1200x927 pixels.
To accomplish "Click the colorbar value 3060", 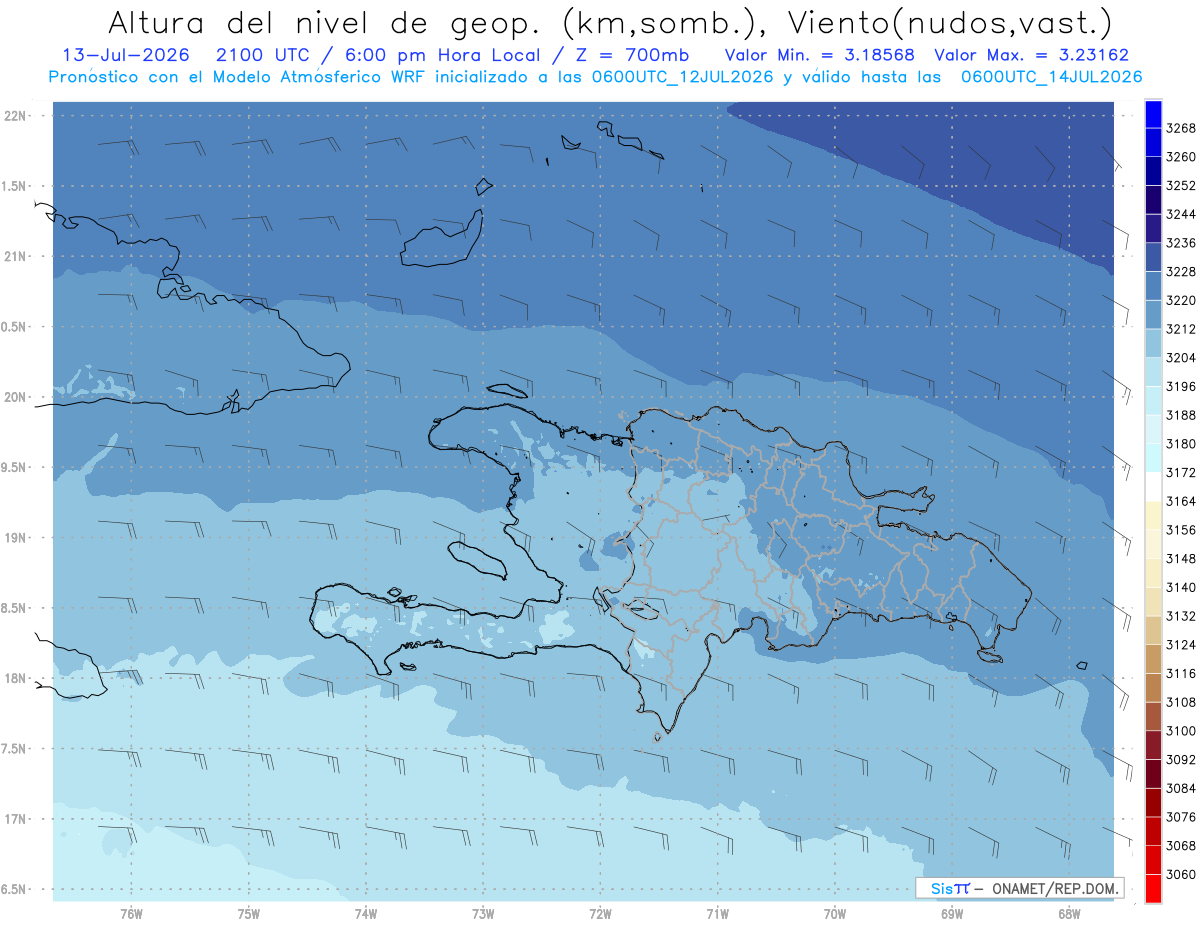I will [x=1181, y=874].
